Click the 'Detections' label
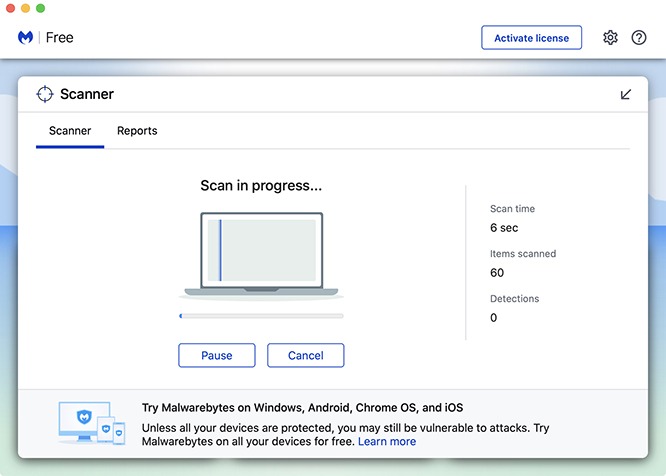This screenshot has width=666, height=476. click(514, 299)
